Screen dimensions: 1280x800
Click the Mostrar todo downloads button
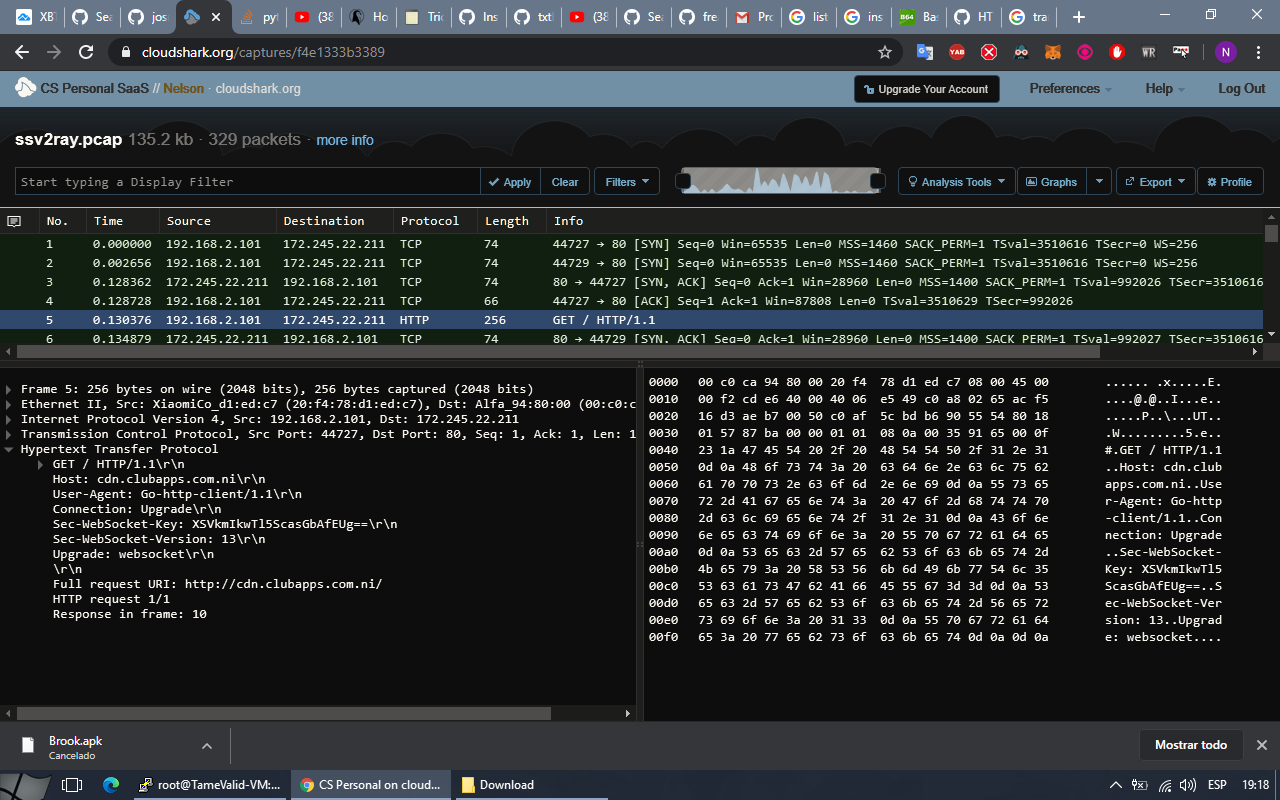click(1191, 745)
